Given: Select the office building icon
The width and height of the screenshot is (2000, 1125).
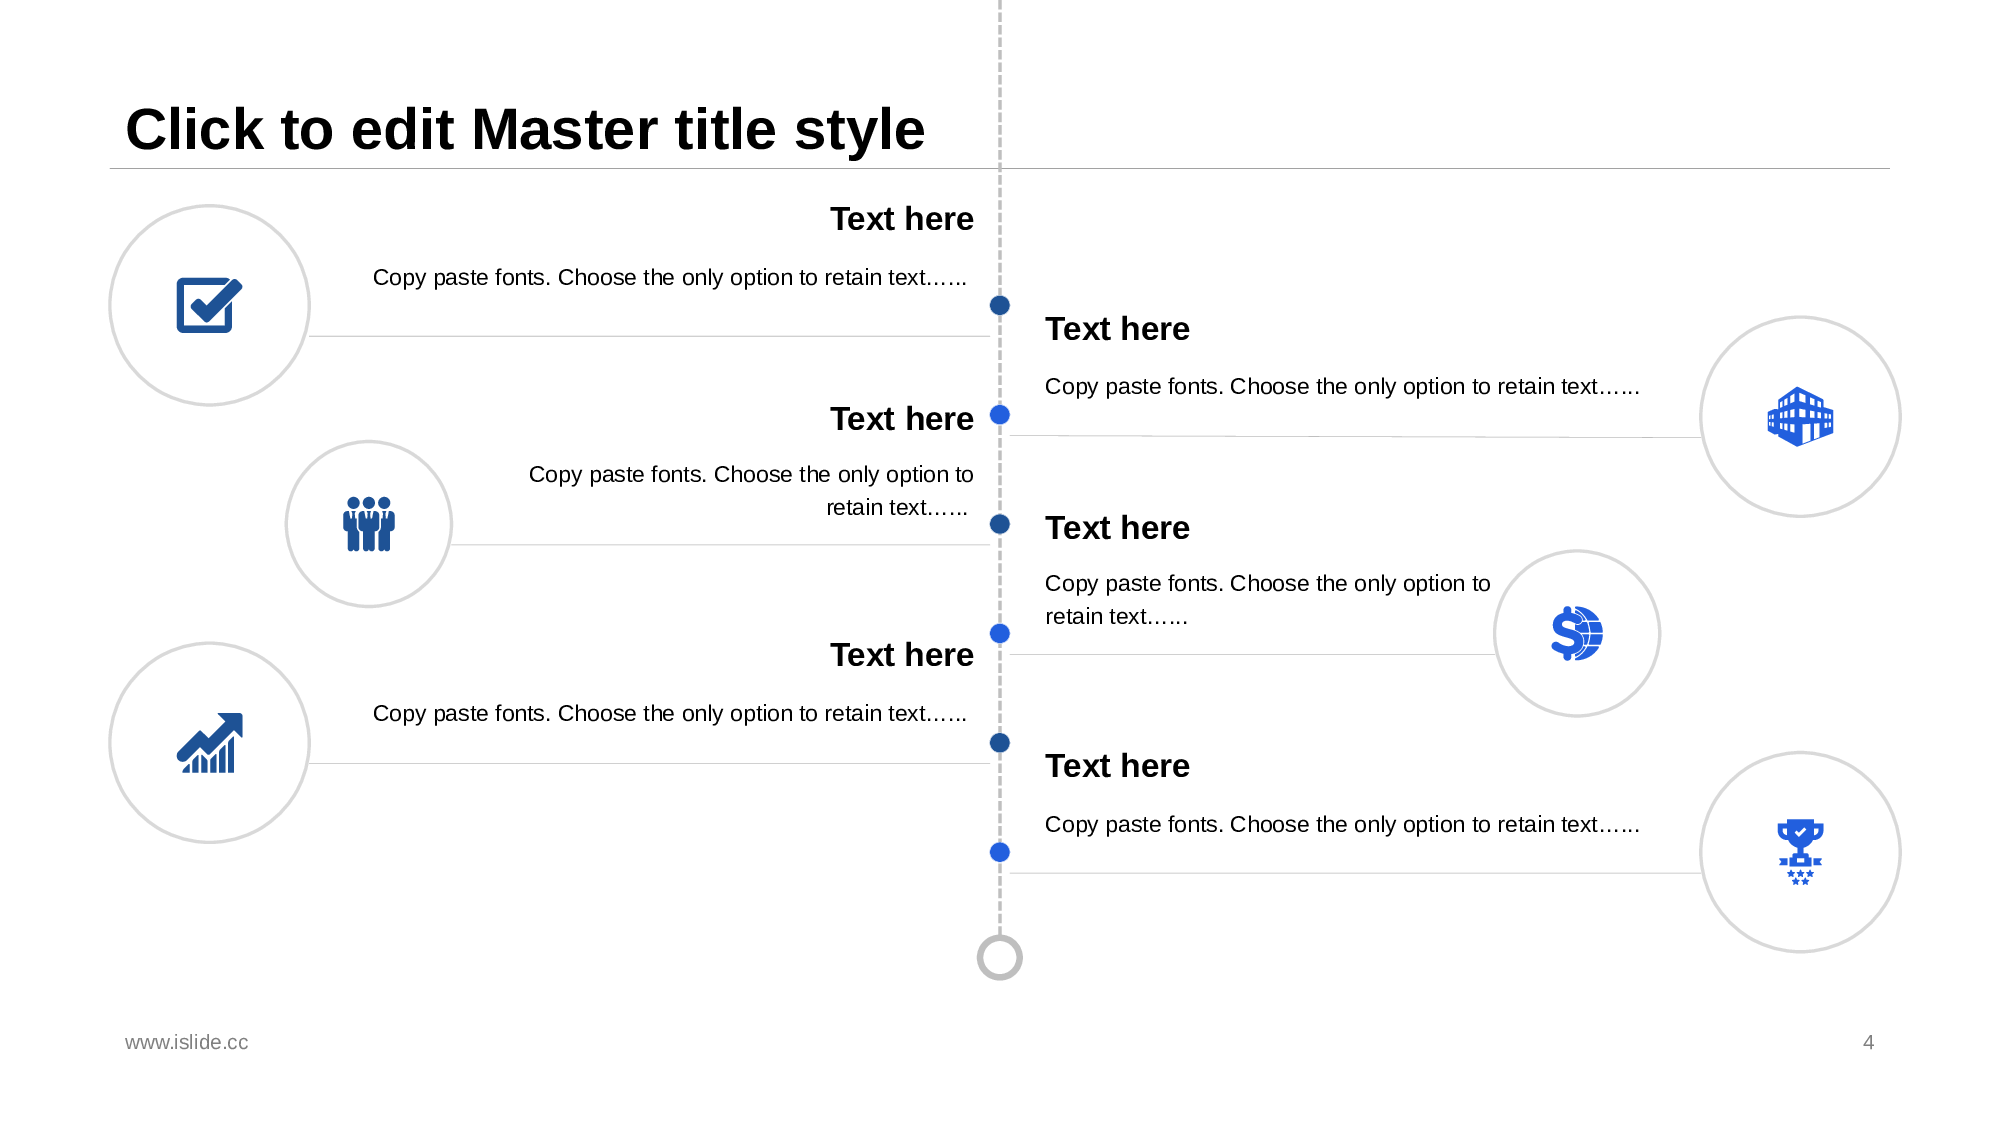Looking at the screenshot, I should pyautogui.click(x=1800, y=416).
